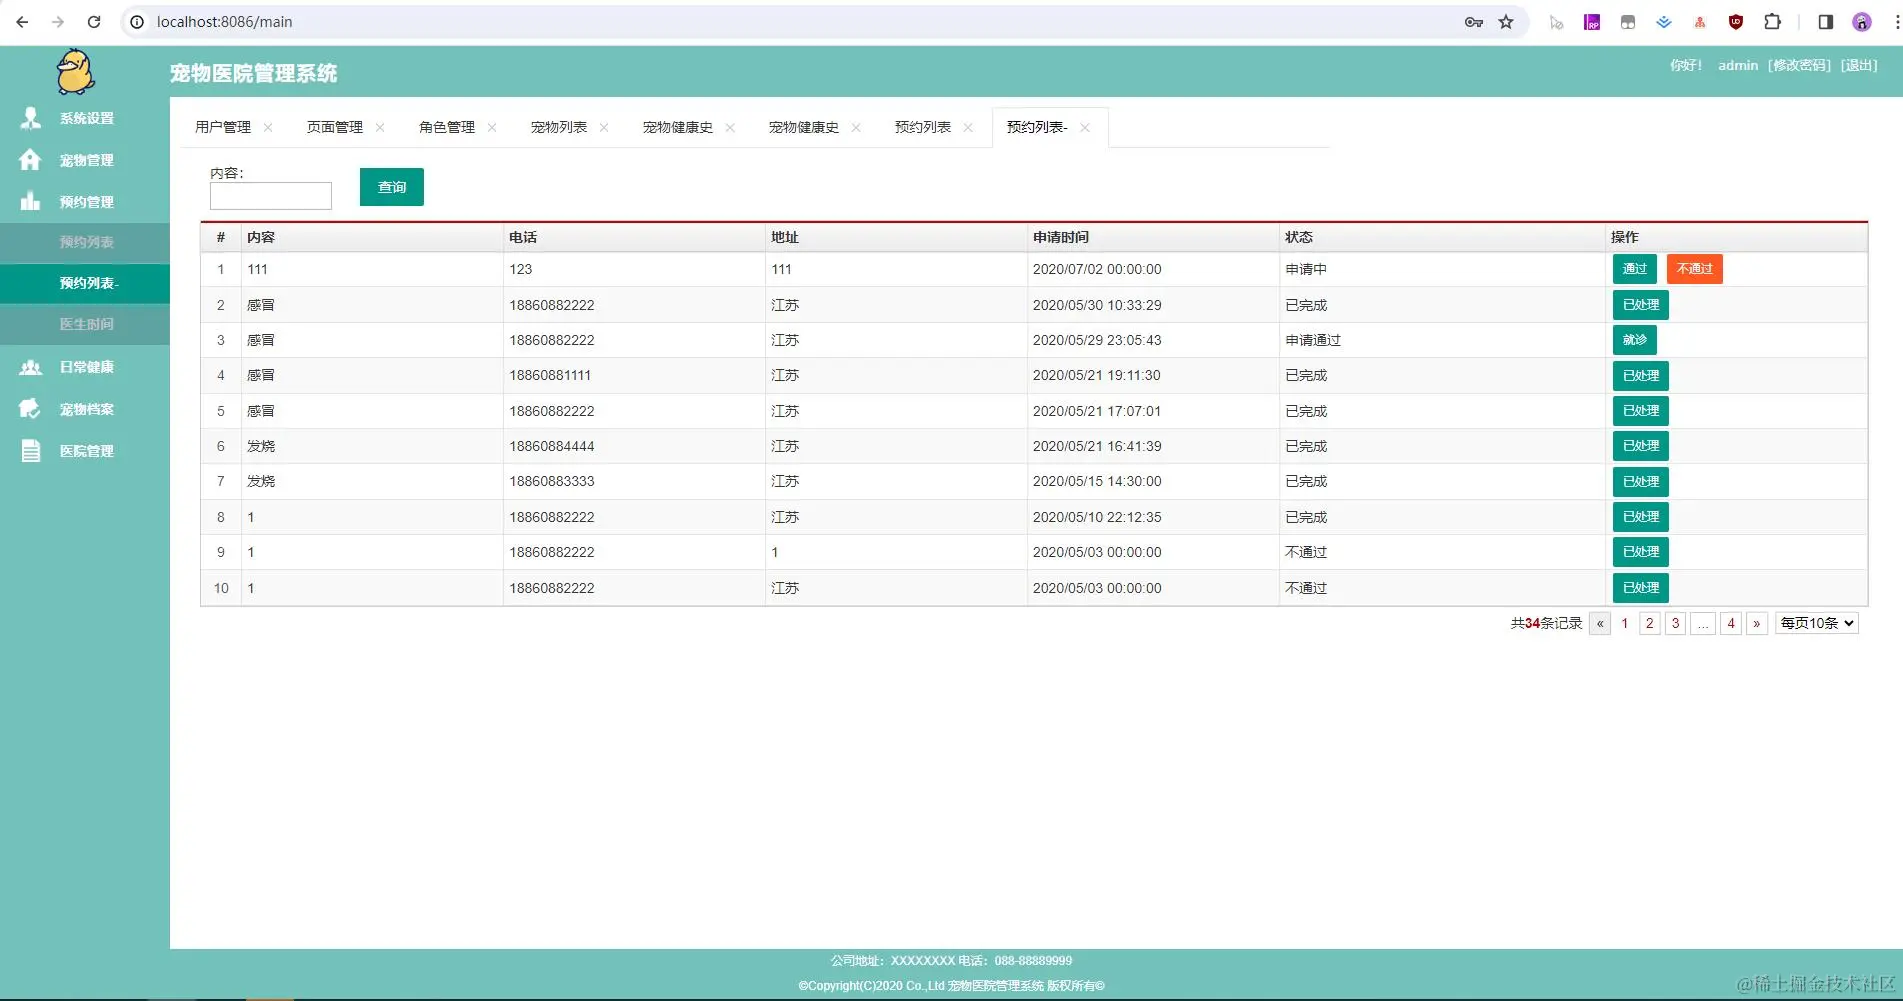
Task: Go to page 4 of records
Action: [x=1731, y=623]
